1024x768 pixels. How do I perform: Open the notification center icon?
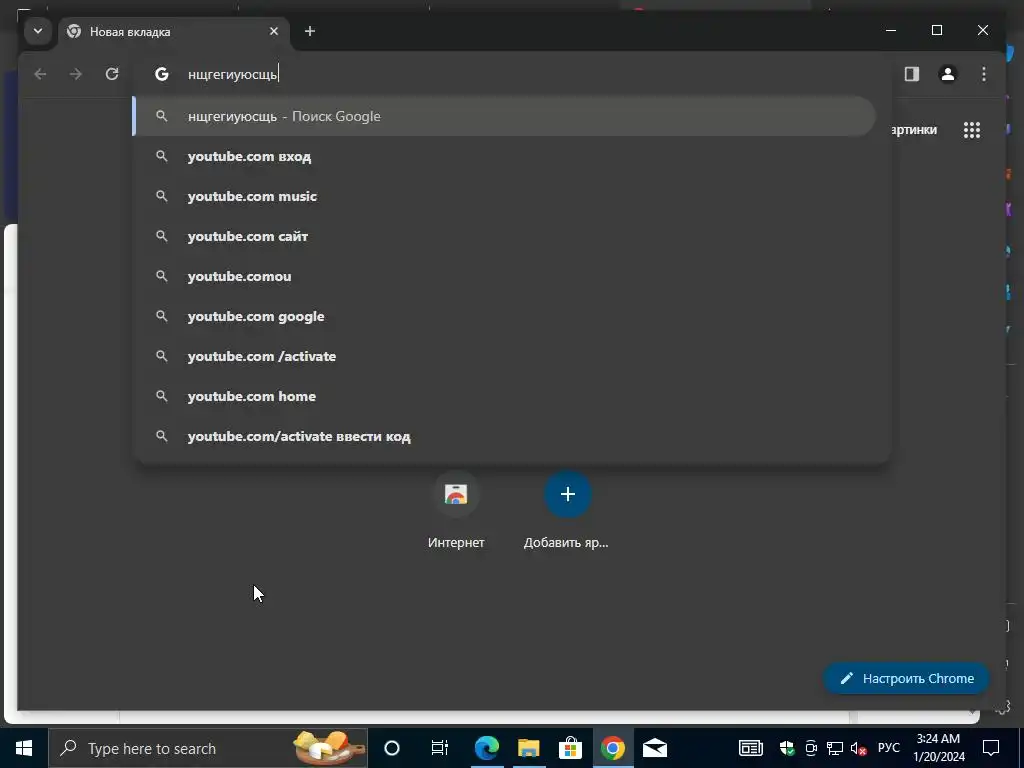pyautogui.click(x=991, y=748)
